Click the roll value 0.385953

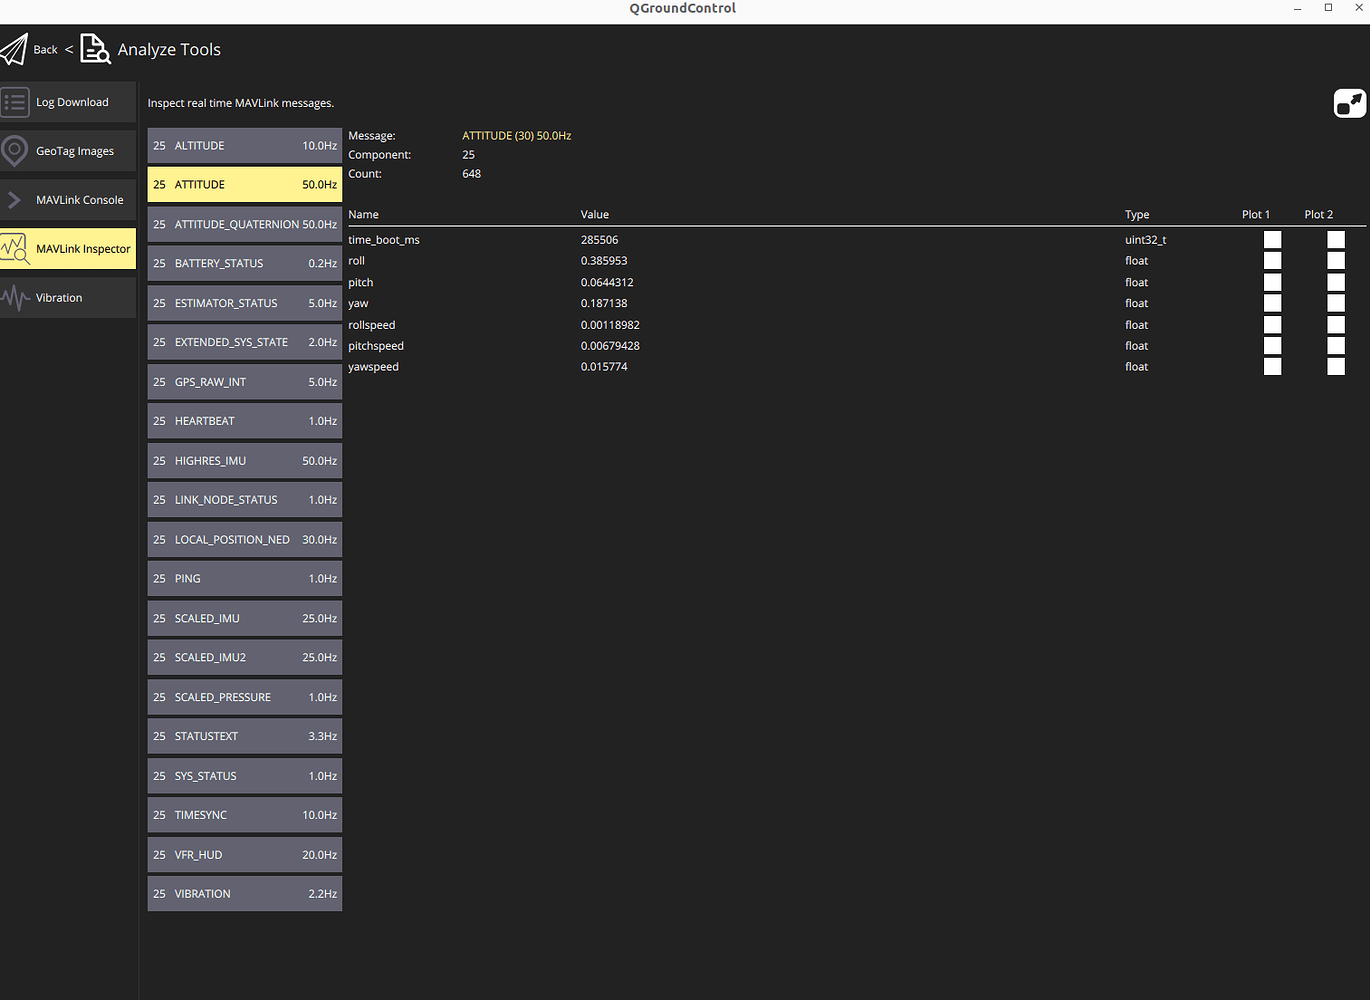tap(604, 261)
